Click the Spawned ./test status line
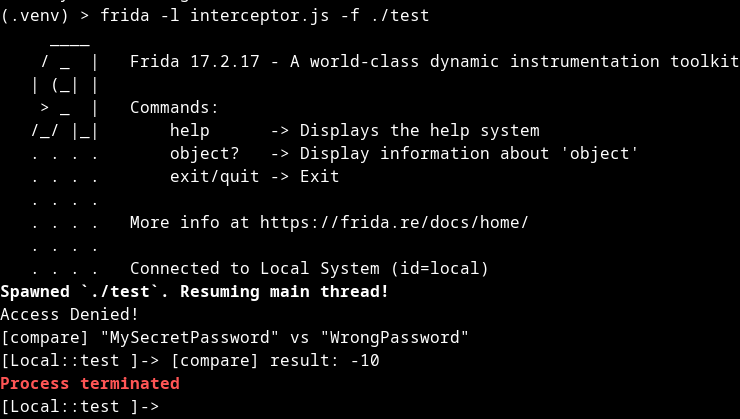 click(x=194, y=291)
